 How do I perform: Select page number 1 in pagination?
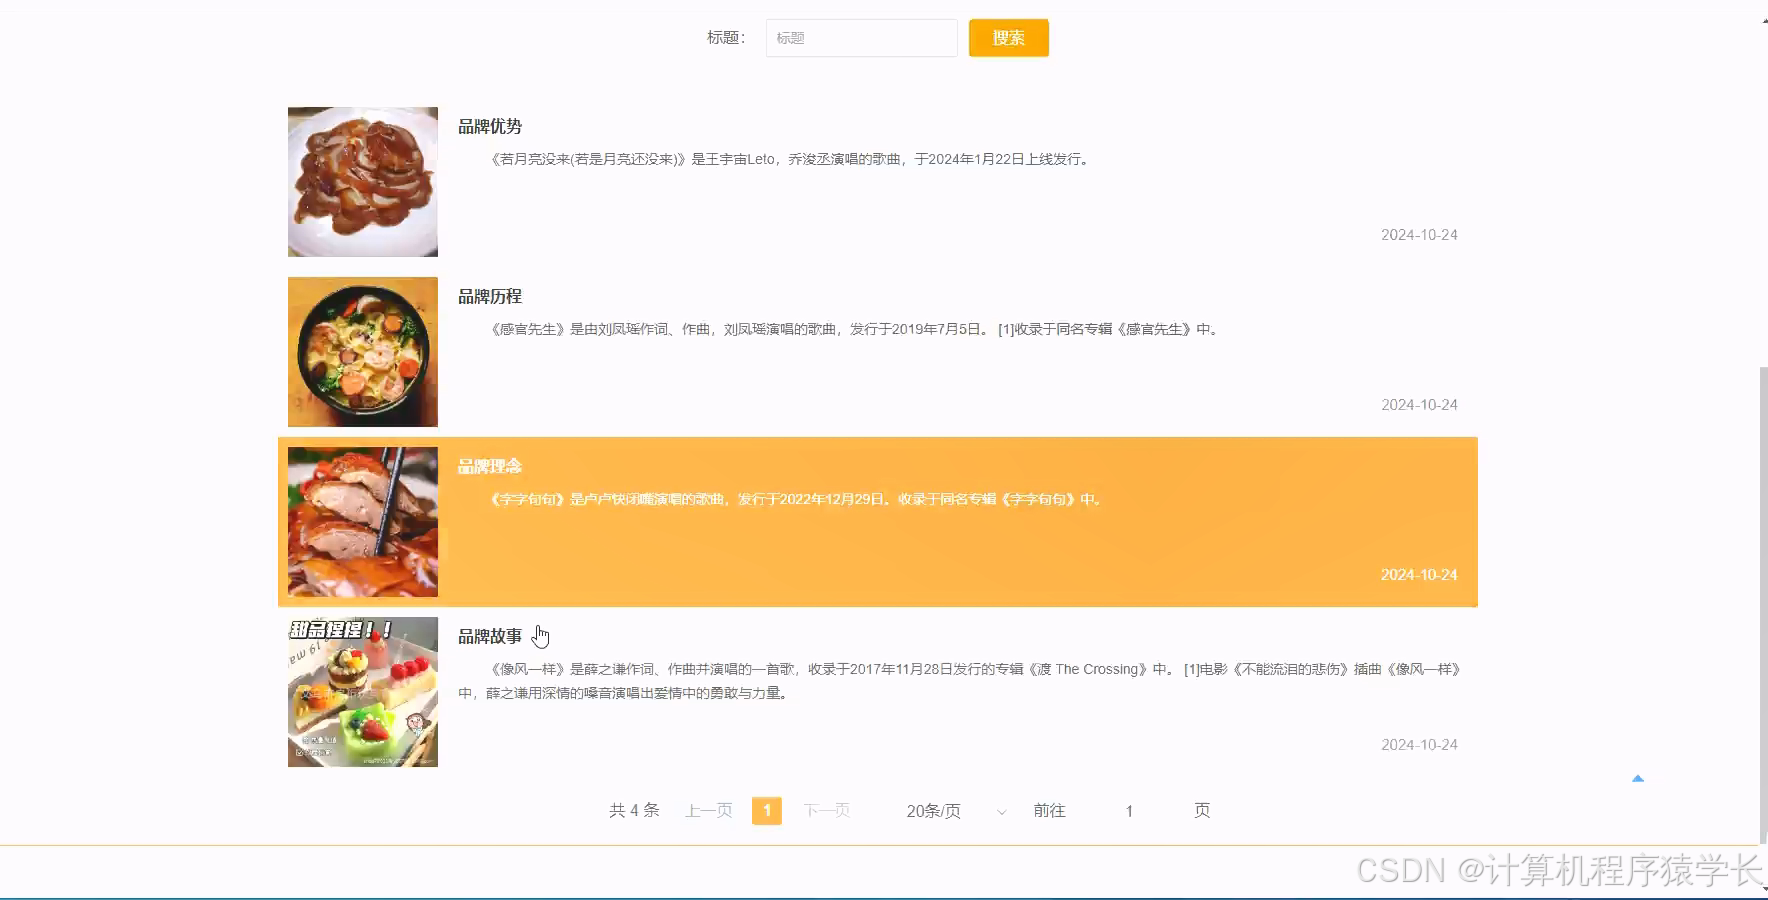tap(767, 810)
